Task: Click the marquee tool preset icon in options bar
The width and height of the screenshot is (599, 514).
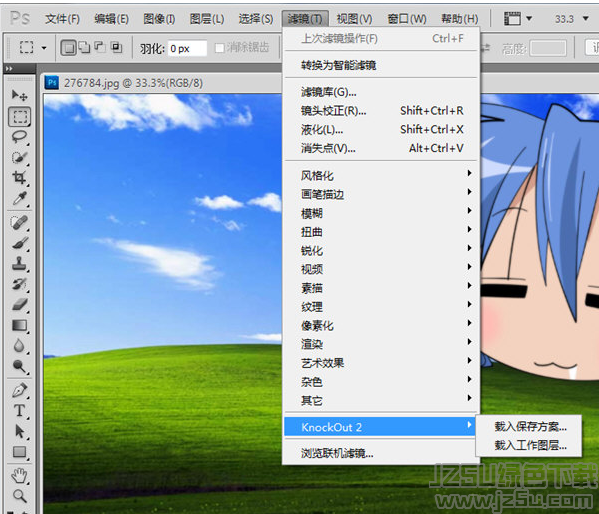Action: point(26,47)
